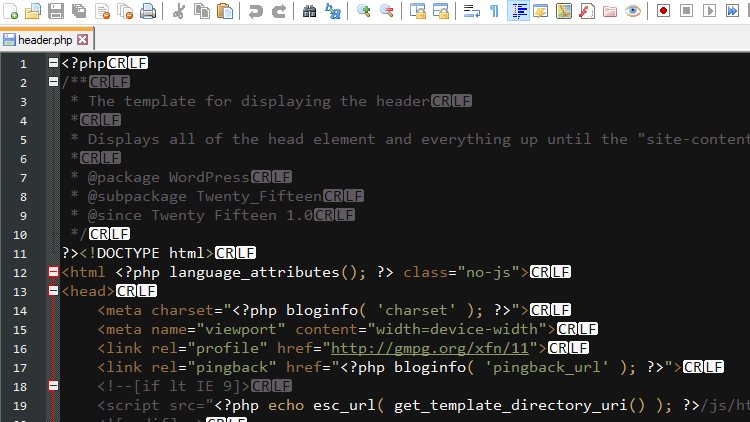Viewport: 750px width, 422px height.
Task: Show the Document Map panel
Action: [564, 11]
